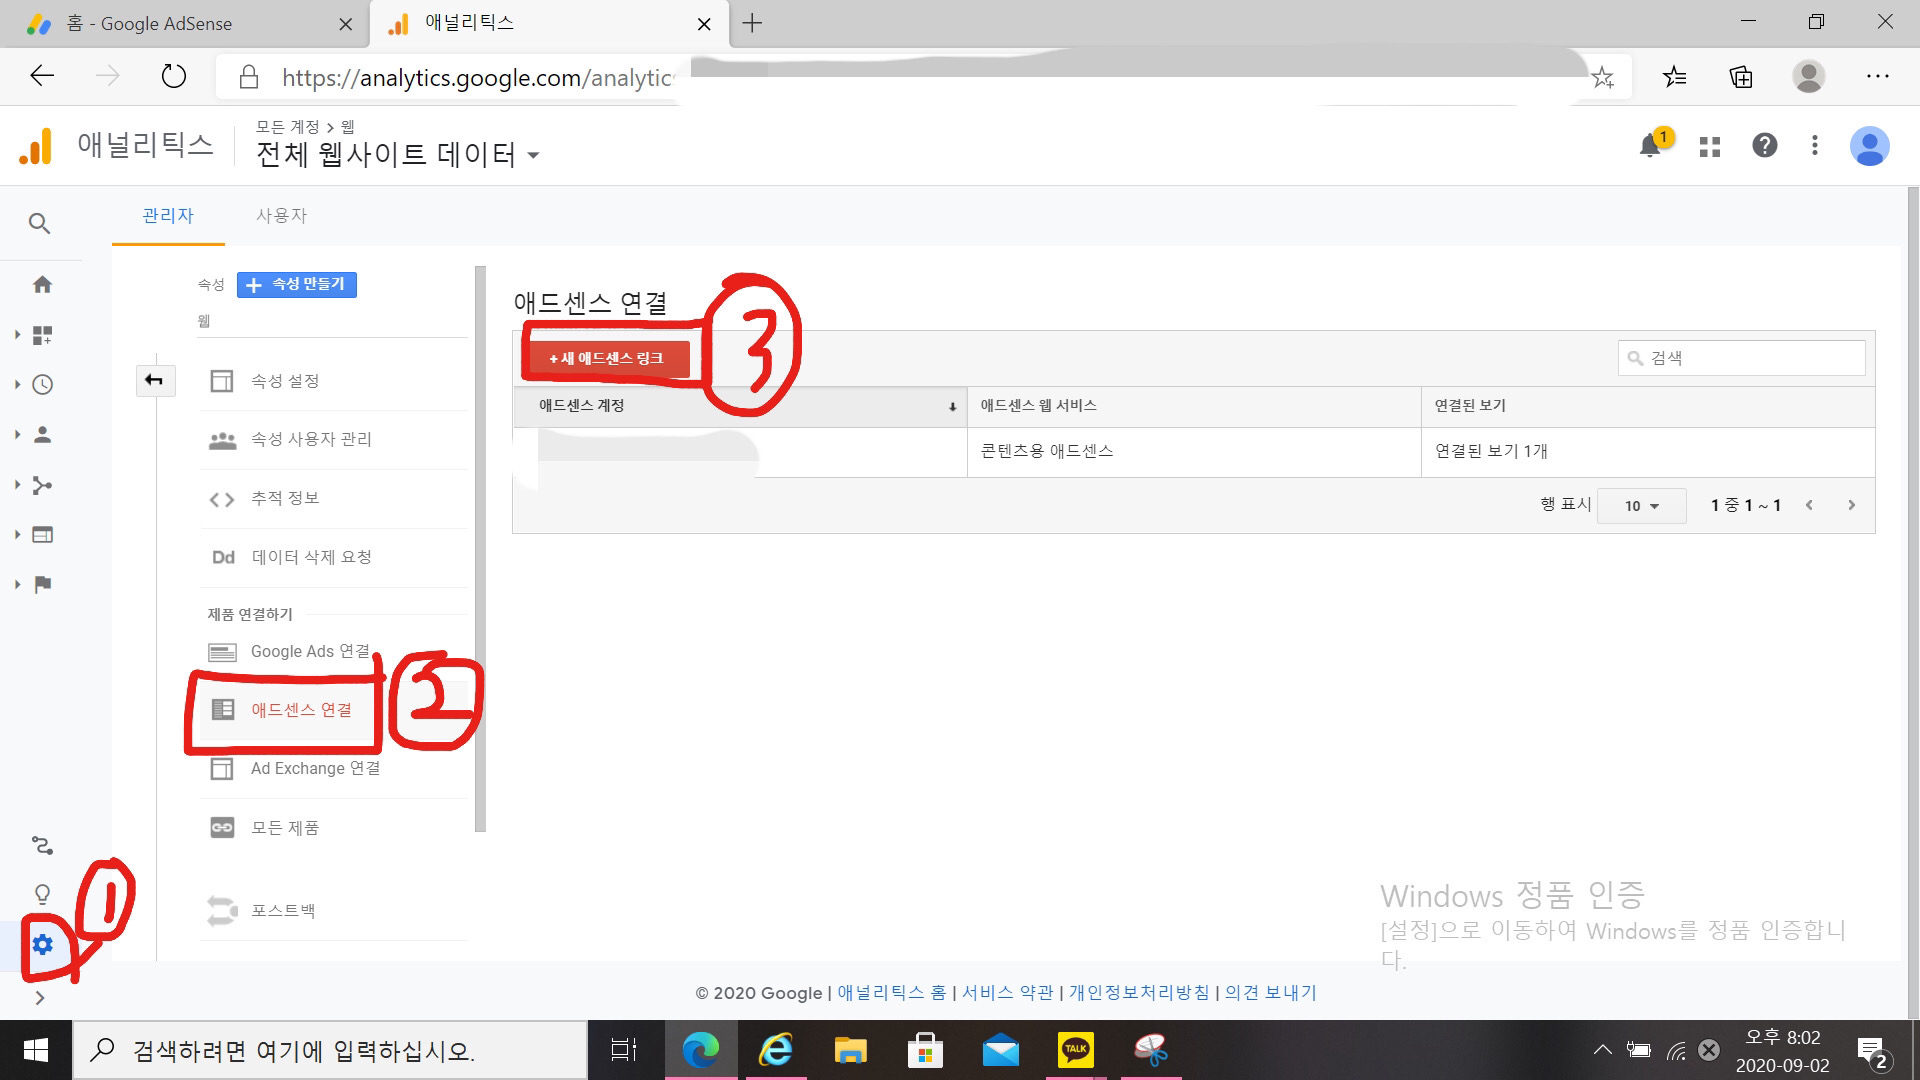Open the three-dot more options menu
The height and width of the screenshot is (1080, 1920).
pyautogui.click(x=1815, y=146)
